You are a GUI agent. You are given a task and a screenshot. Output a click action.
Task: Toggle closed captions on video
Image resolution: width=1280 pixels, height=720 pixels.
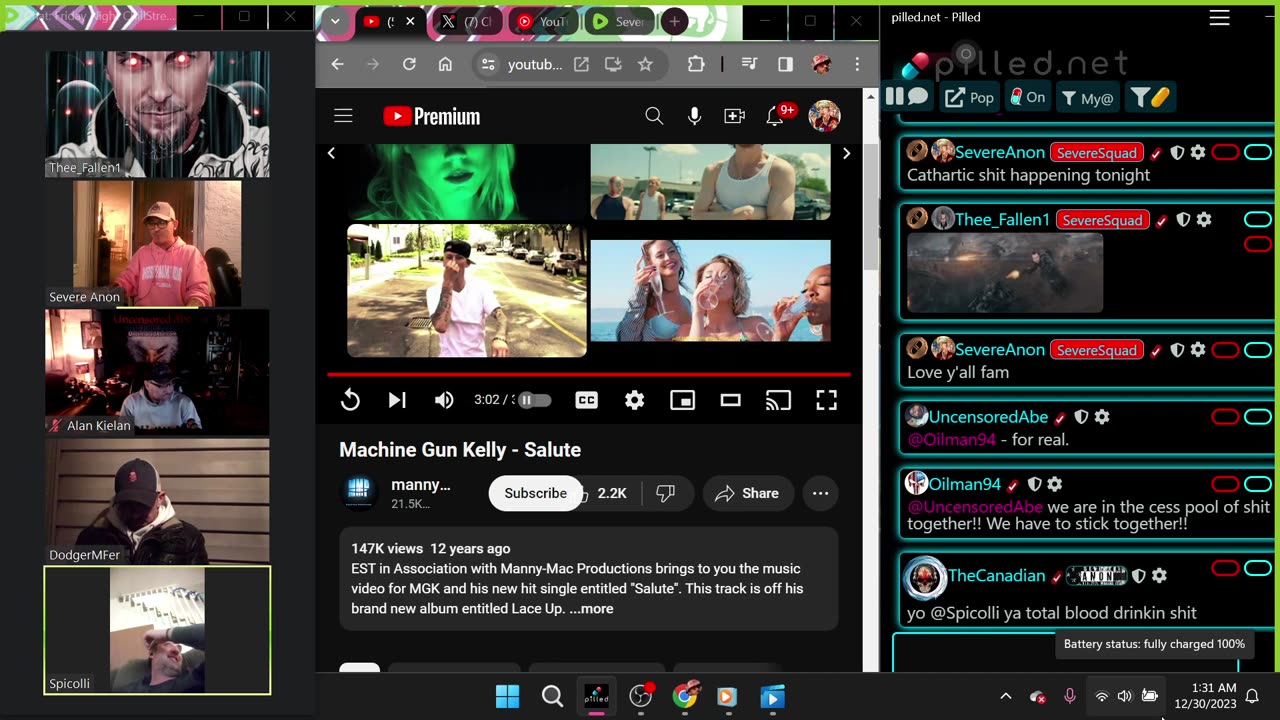pyautogui.click(x=586, y=400)
